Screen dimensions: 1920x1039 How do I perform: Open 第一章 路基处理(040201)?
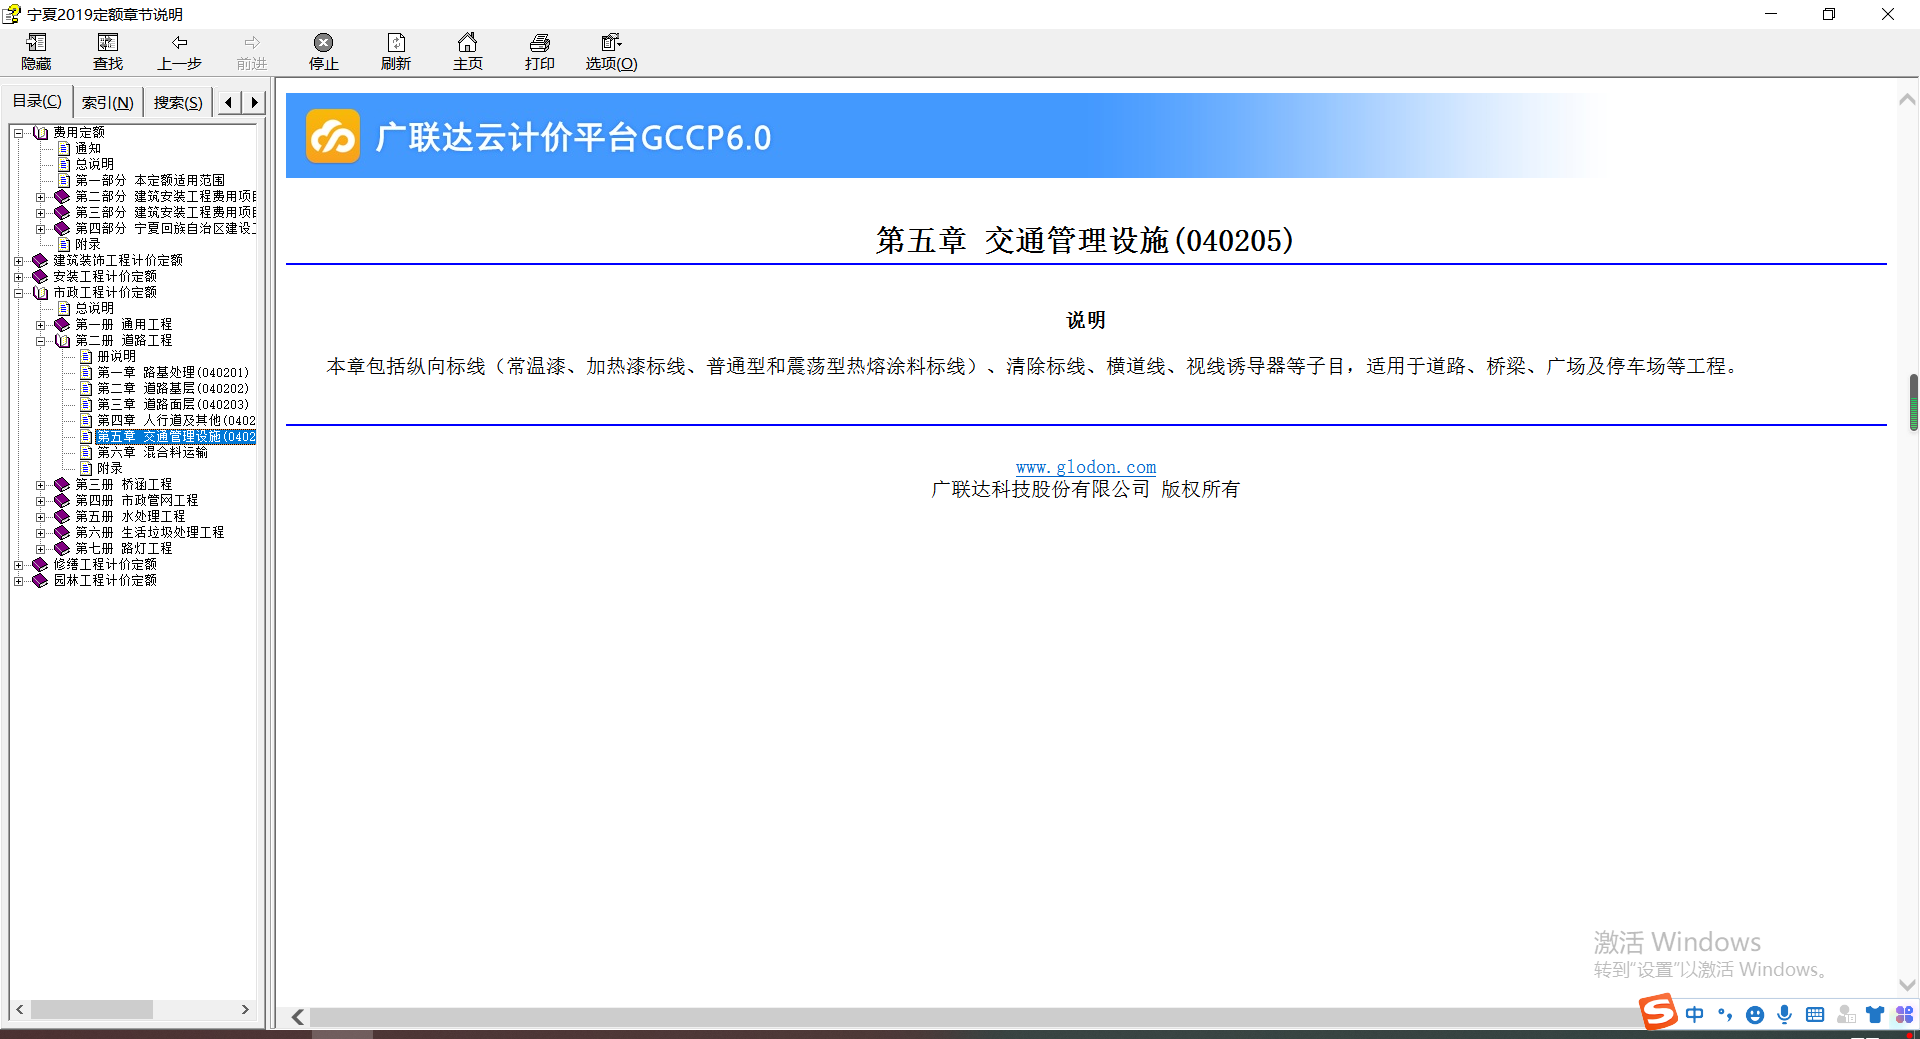173,372
